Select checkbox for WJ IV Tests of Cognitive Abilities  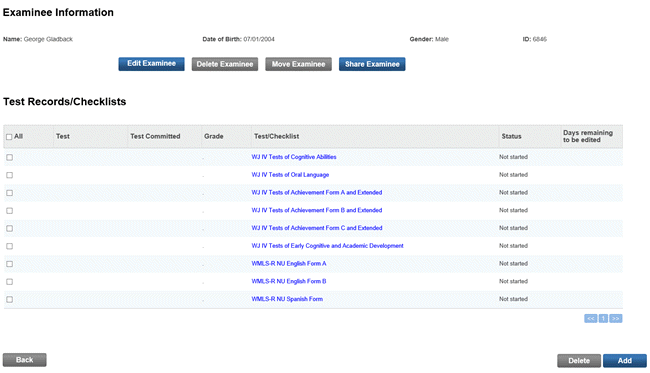coord(10,157)
